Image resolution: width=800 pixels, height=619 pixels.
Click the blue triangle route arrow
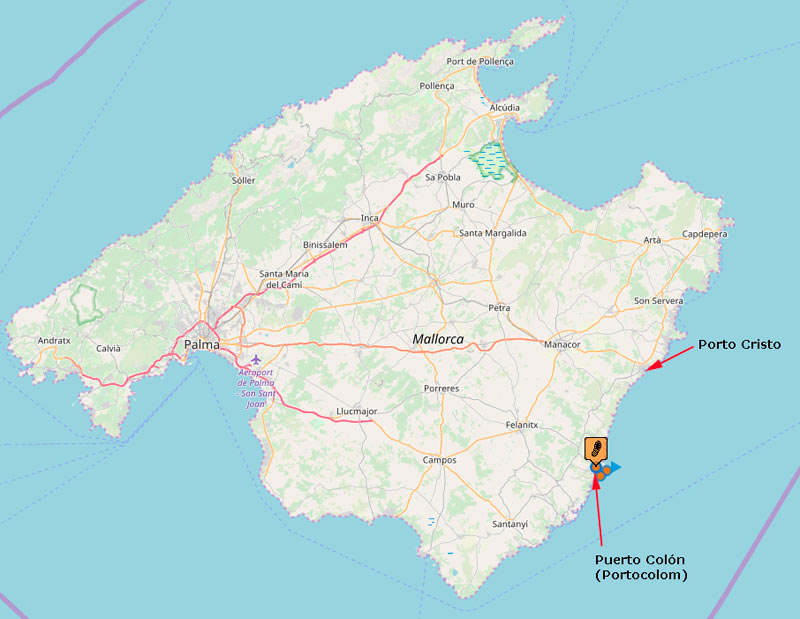pyautogui.click(x=615, y=467)
